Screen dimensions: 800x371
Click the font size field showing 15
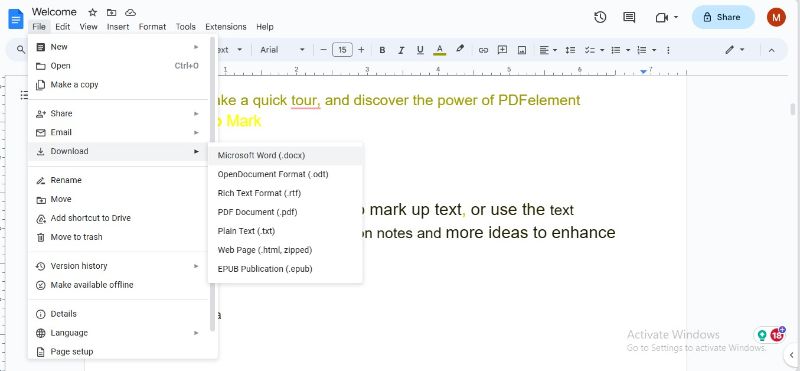tap(342, 50)
